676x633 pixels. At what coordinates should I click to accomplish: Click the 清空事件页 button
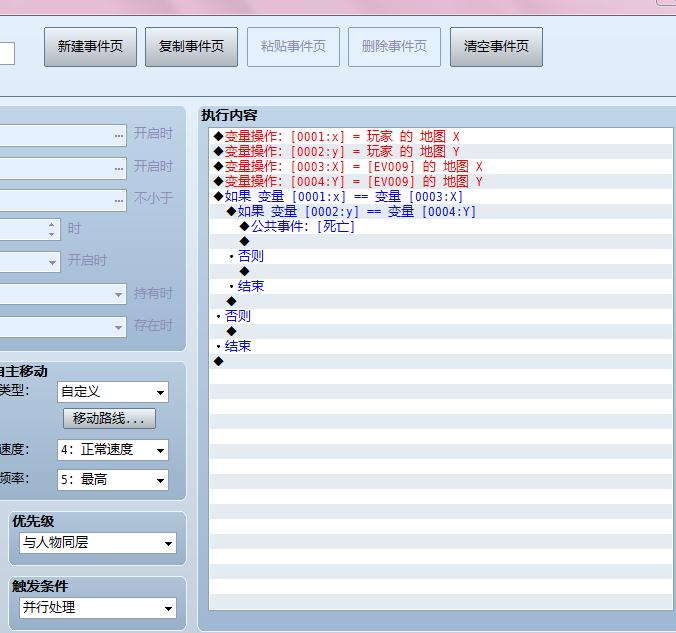pyautogui.click(x=496, y=47)
